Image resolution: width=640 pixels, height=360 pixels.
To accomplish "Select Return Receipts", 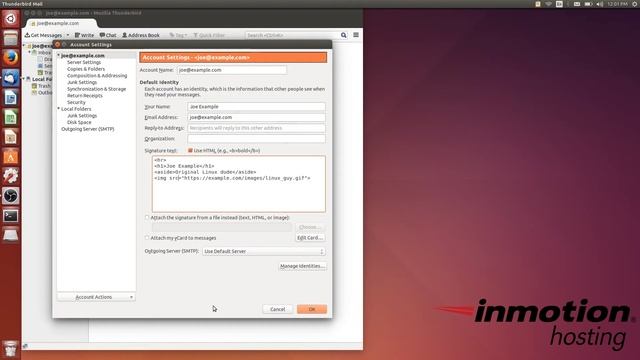I will pyautogui.click(x=85, y=96).
